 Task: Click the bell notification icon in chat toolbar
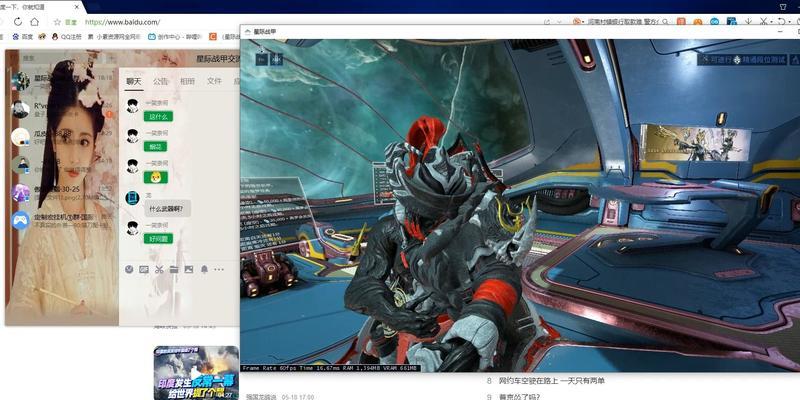(x=204, y=269)
